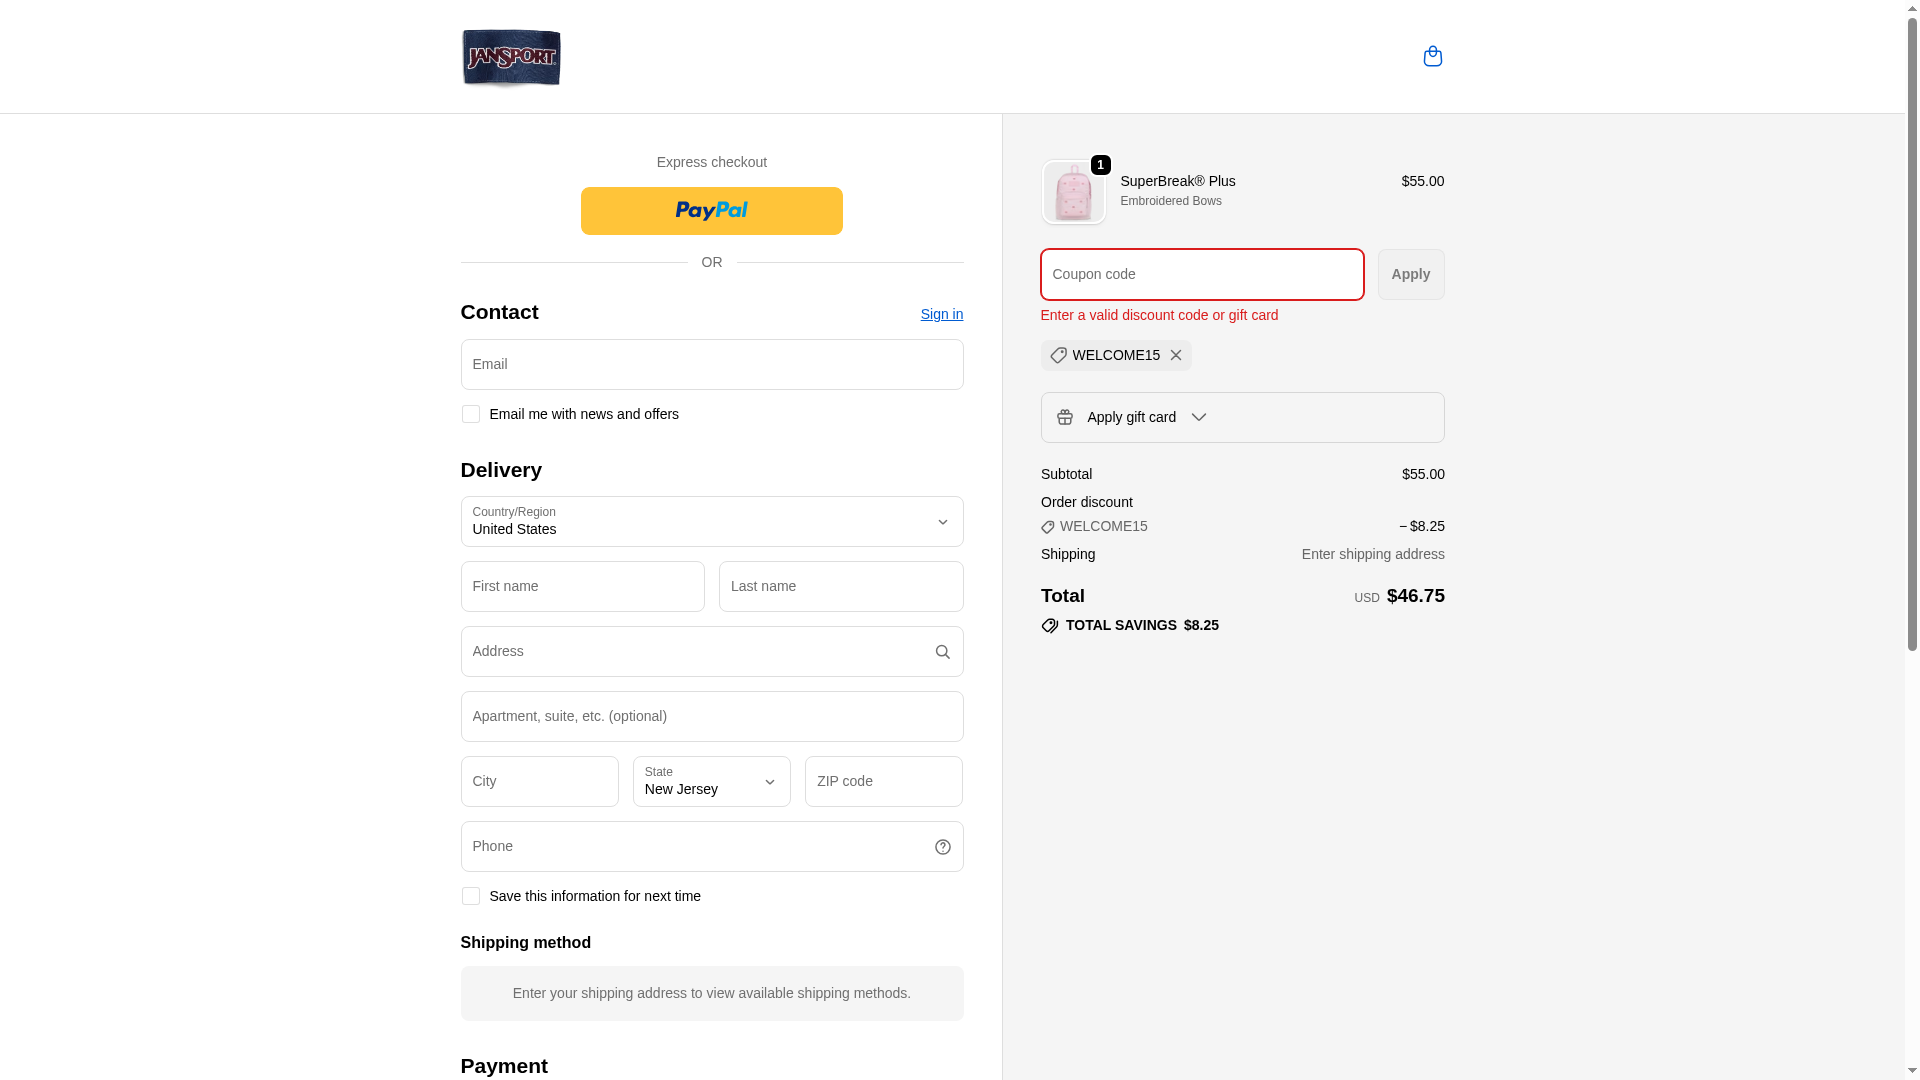Focus the Email input field

tap(711, 364)
